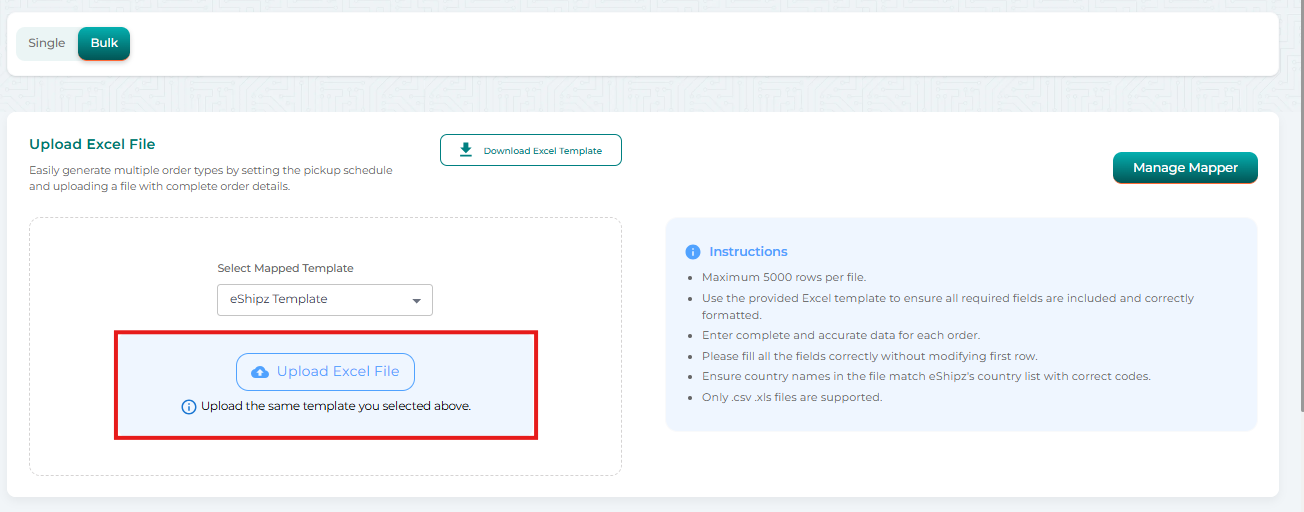Click the 'Only .csv .xls files' instruction

click(792, 397)
